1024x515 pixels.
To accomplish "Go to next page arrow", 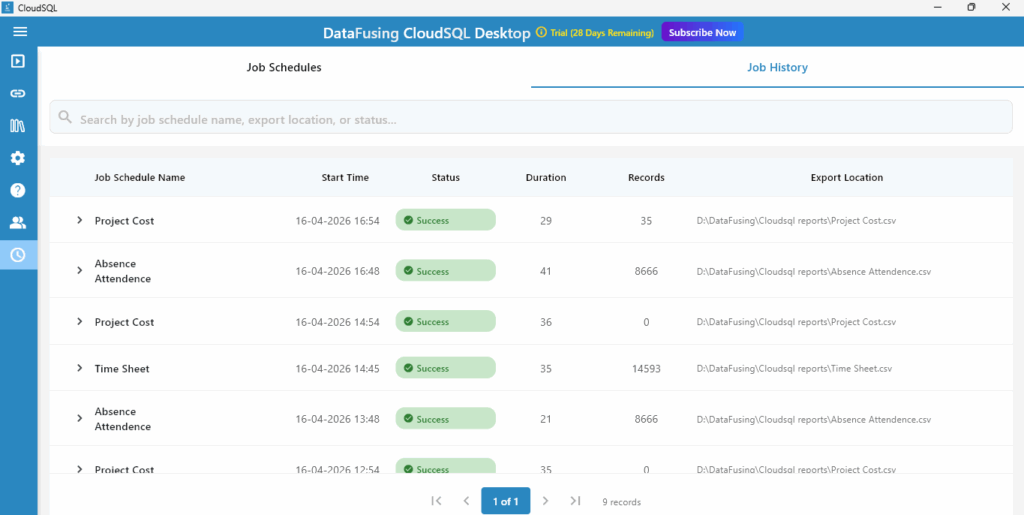I will (x=545, y=501).
